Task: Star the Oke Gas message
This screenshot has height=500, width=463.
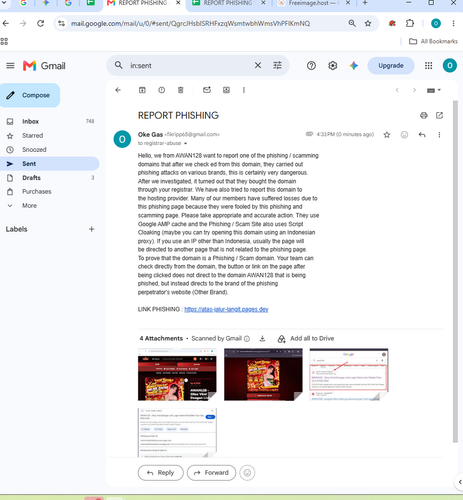Action: pyautogui.click(x=387, y=135)
